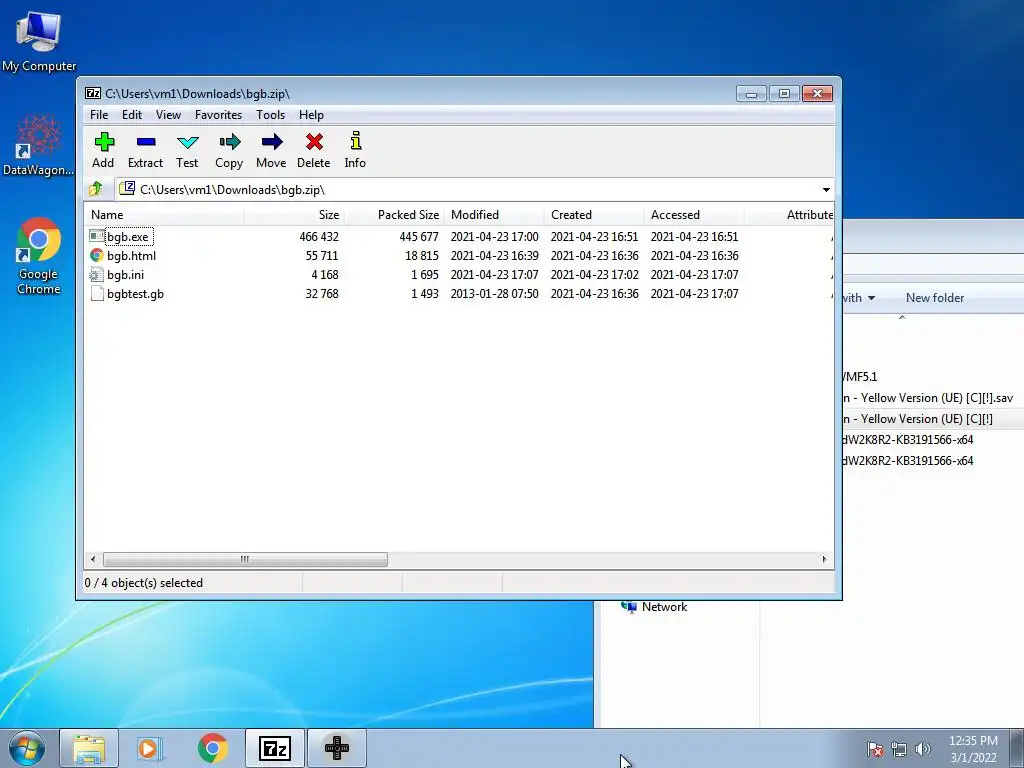Select the bgbtest.gb file name
The height and width of the screenshot is (768, 1024).
[135, 293]
